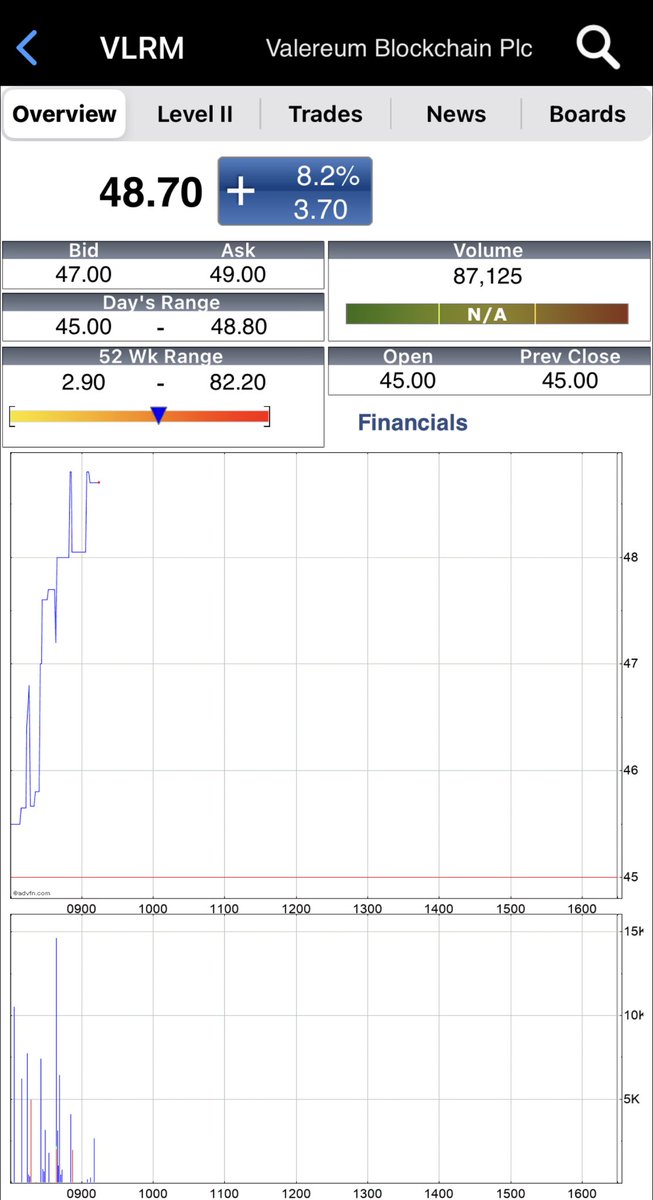Screen dimensions: 653x1200
Task: Open the search magnifier icon
Action: pyautogui.click(x=598, y=47)
